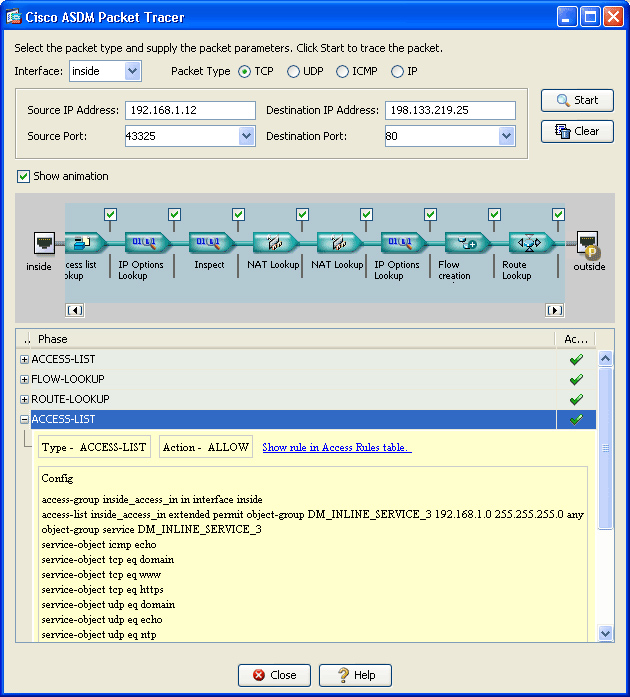Click the phase list vertical scrollbar thumb
The width and height of the screenshot is (630, 697).
[x=606, y=448]
